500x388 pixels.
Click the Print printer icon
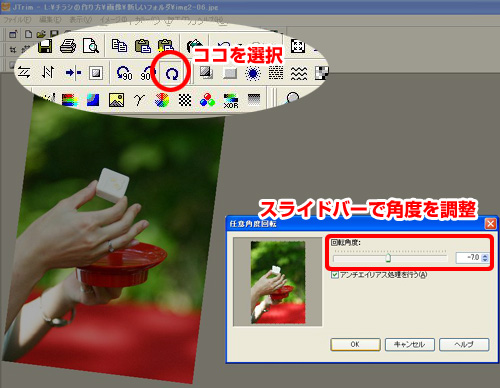[68, 46]
